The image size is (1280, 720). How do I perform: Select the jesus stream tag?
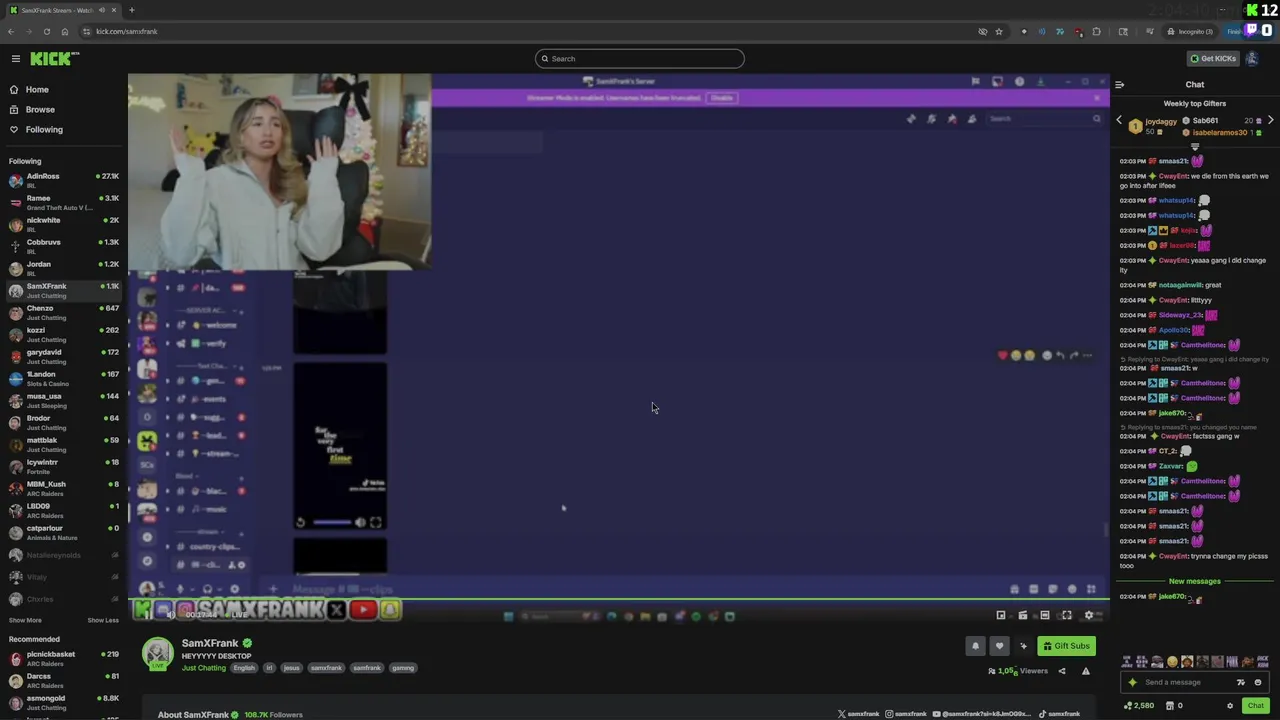coord(291,668)
